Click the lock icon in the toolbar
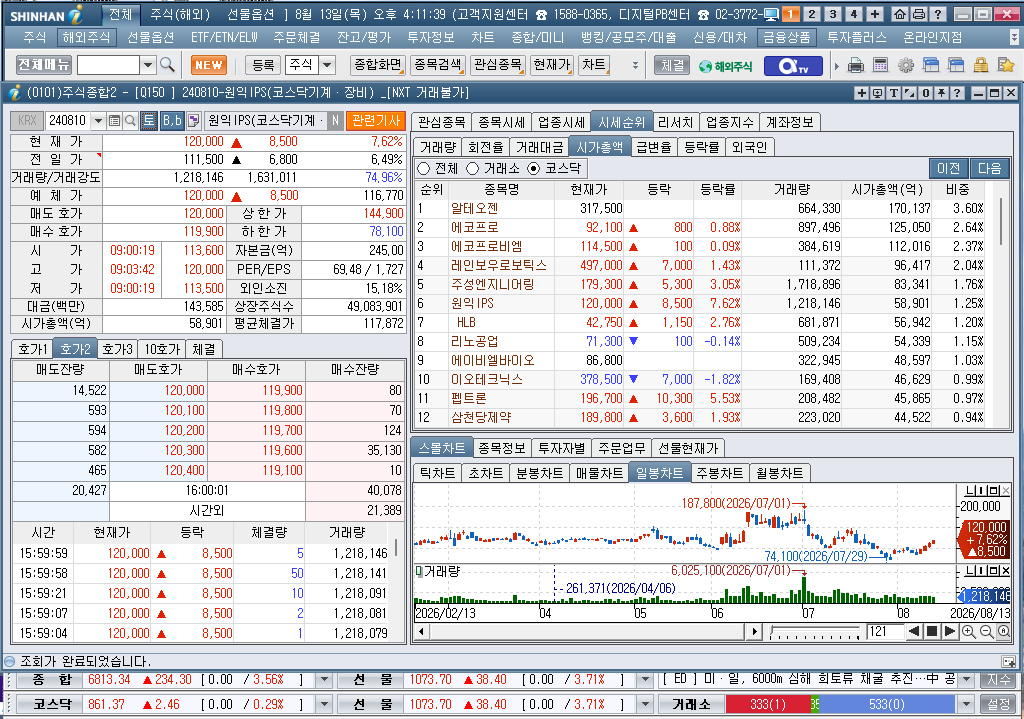Image resolution: width=1024 pixels, height=719 pixels. (x=980, y=65)
